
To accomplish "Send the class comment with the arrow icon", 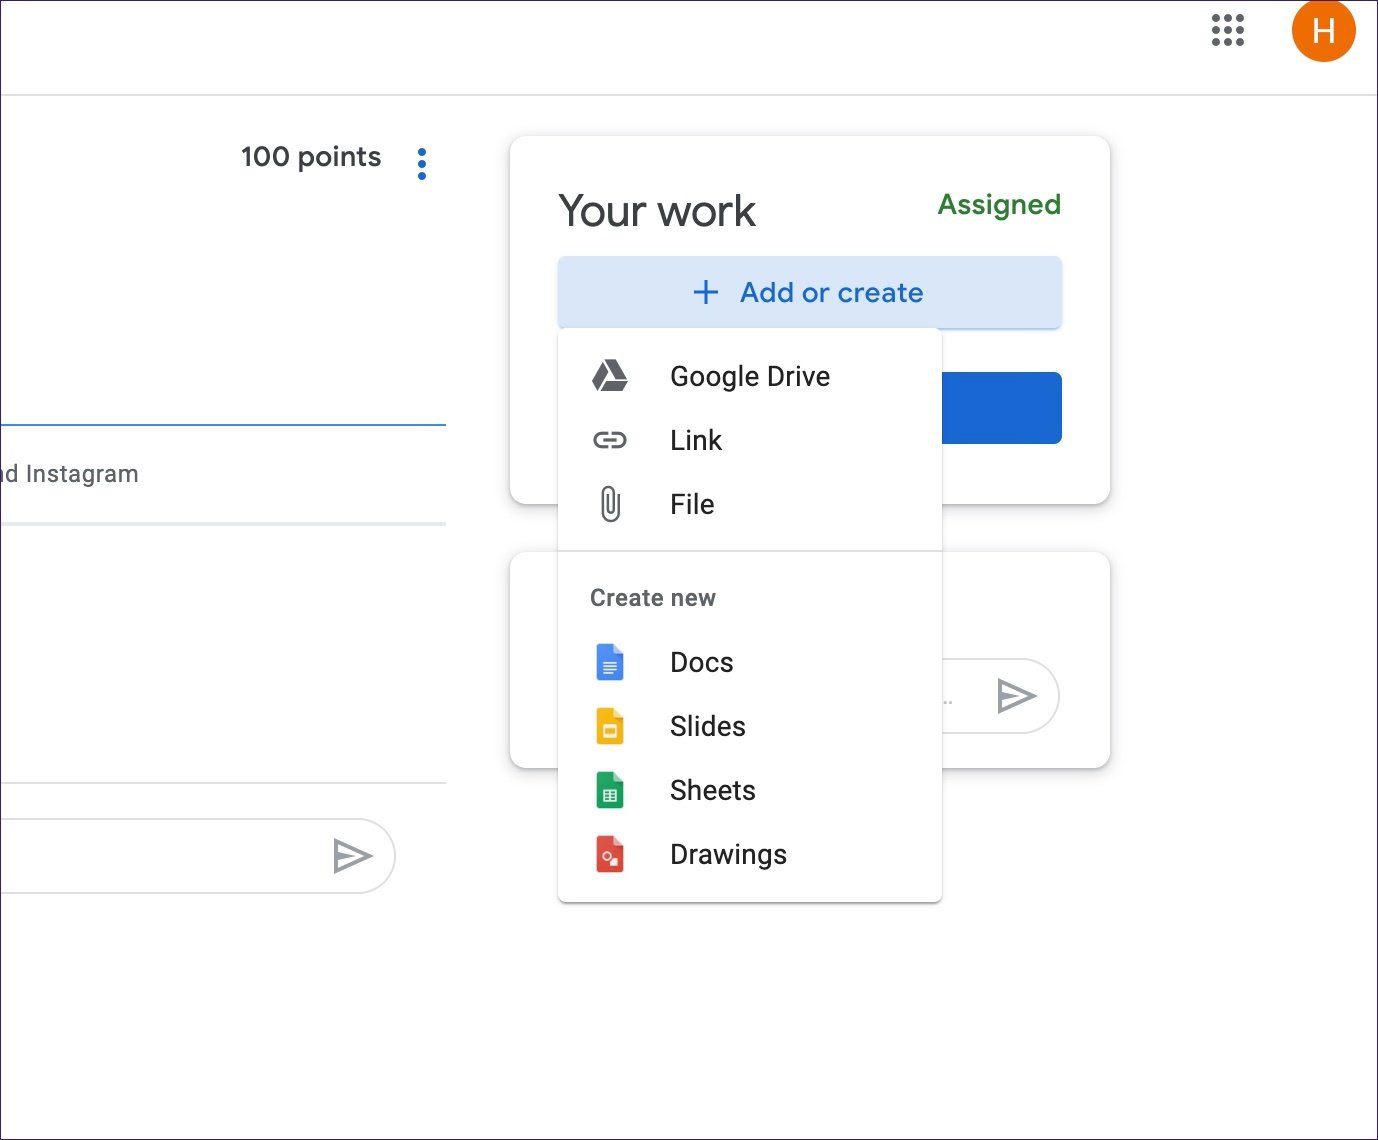I will tap(352, 856).
